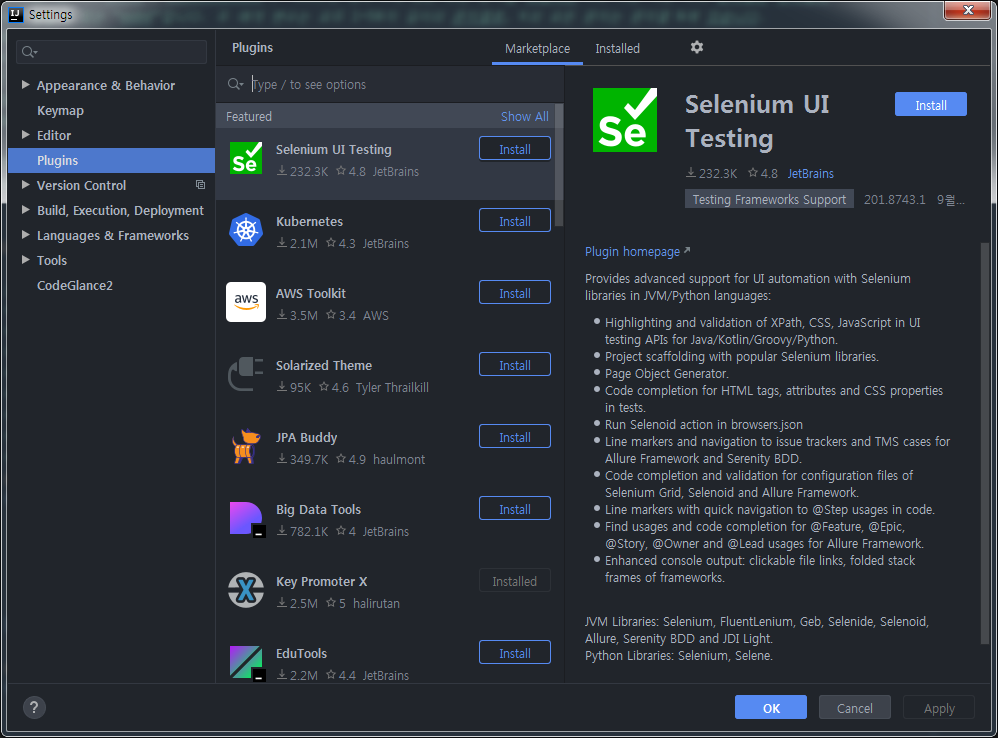Click the Selenium UI Testing list icon
Image resolution: width=998 pixels, height=738 pixels.
tap(246, 158)
